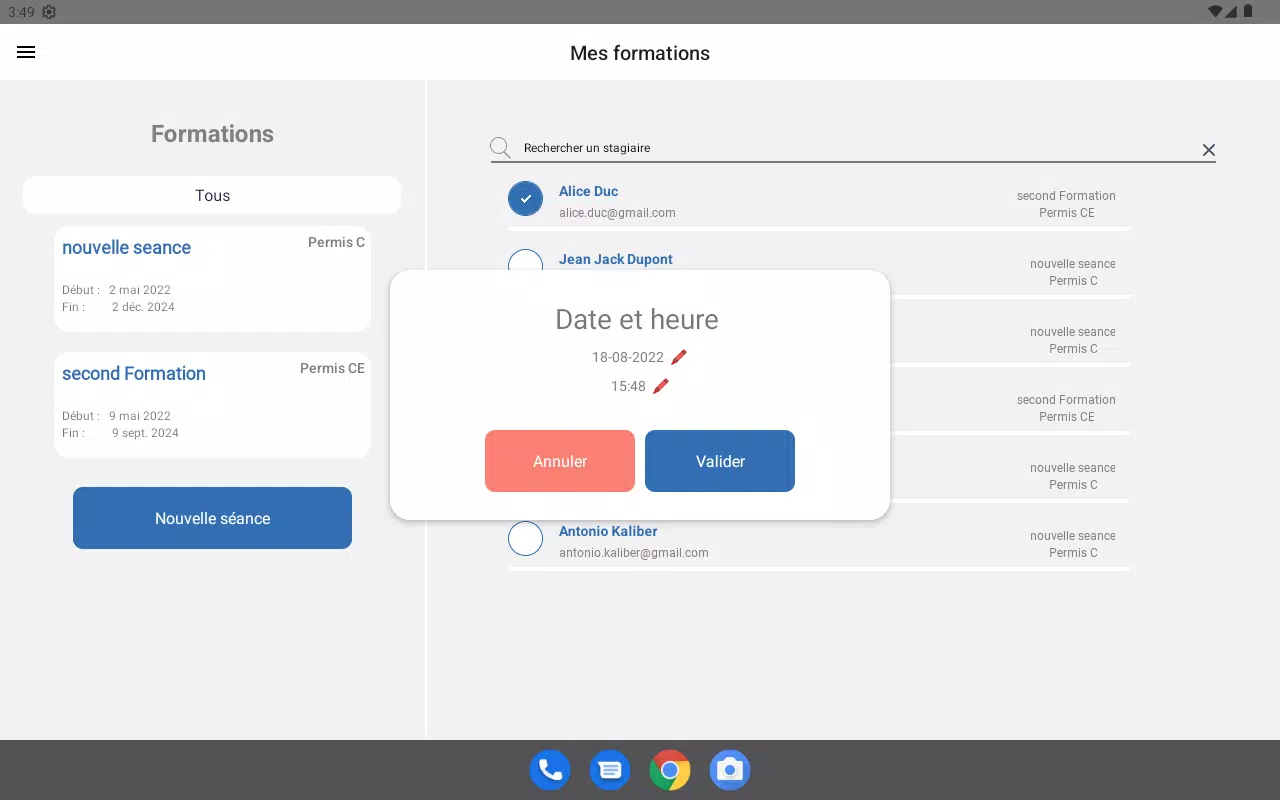This screenshot has width=1280, height=800.
Task: Click the name Antonio Kaliber
Action: pos(608,531)
